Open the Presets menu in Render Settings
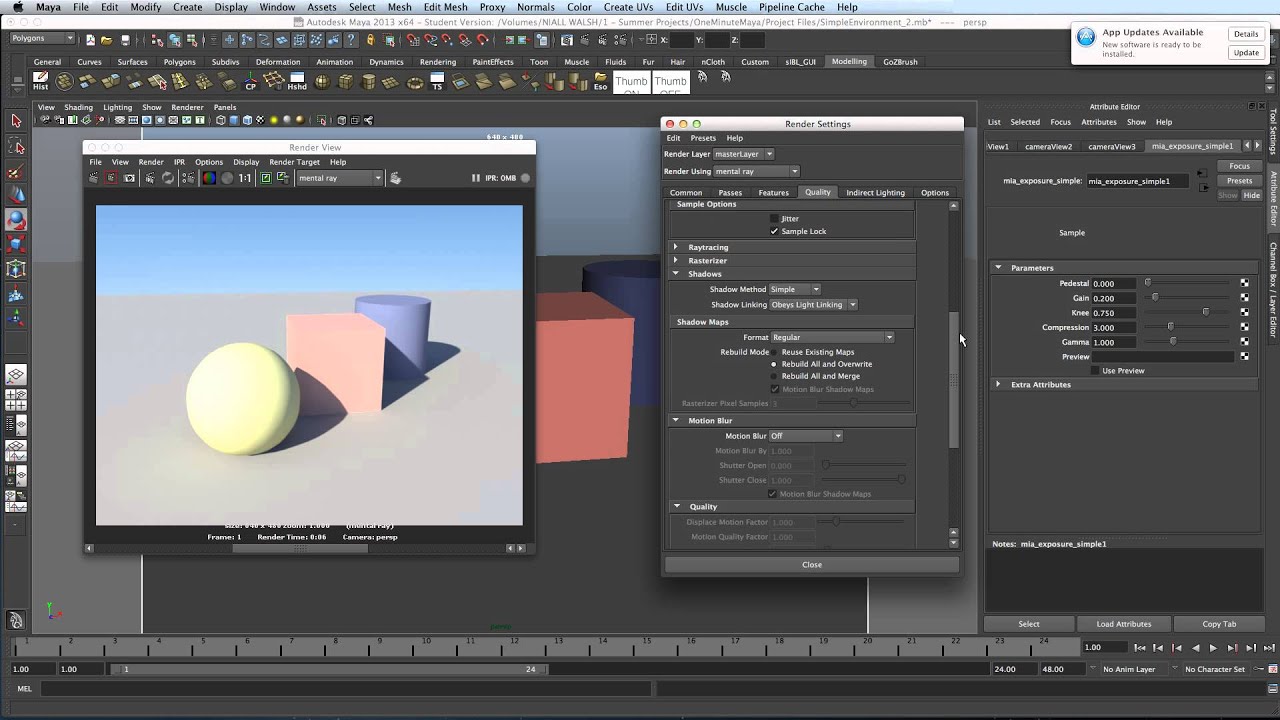Screen dimensions: 1280x720 (703, 138)
